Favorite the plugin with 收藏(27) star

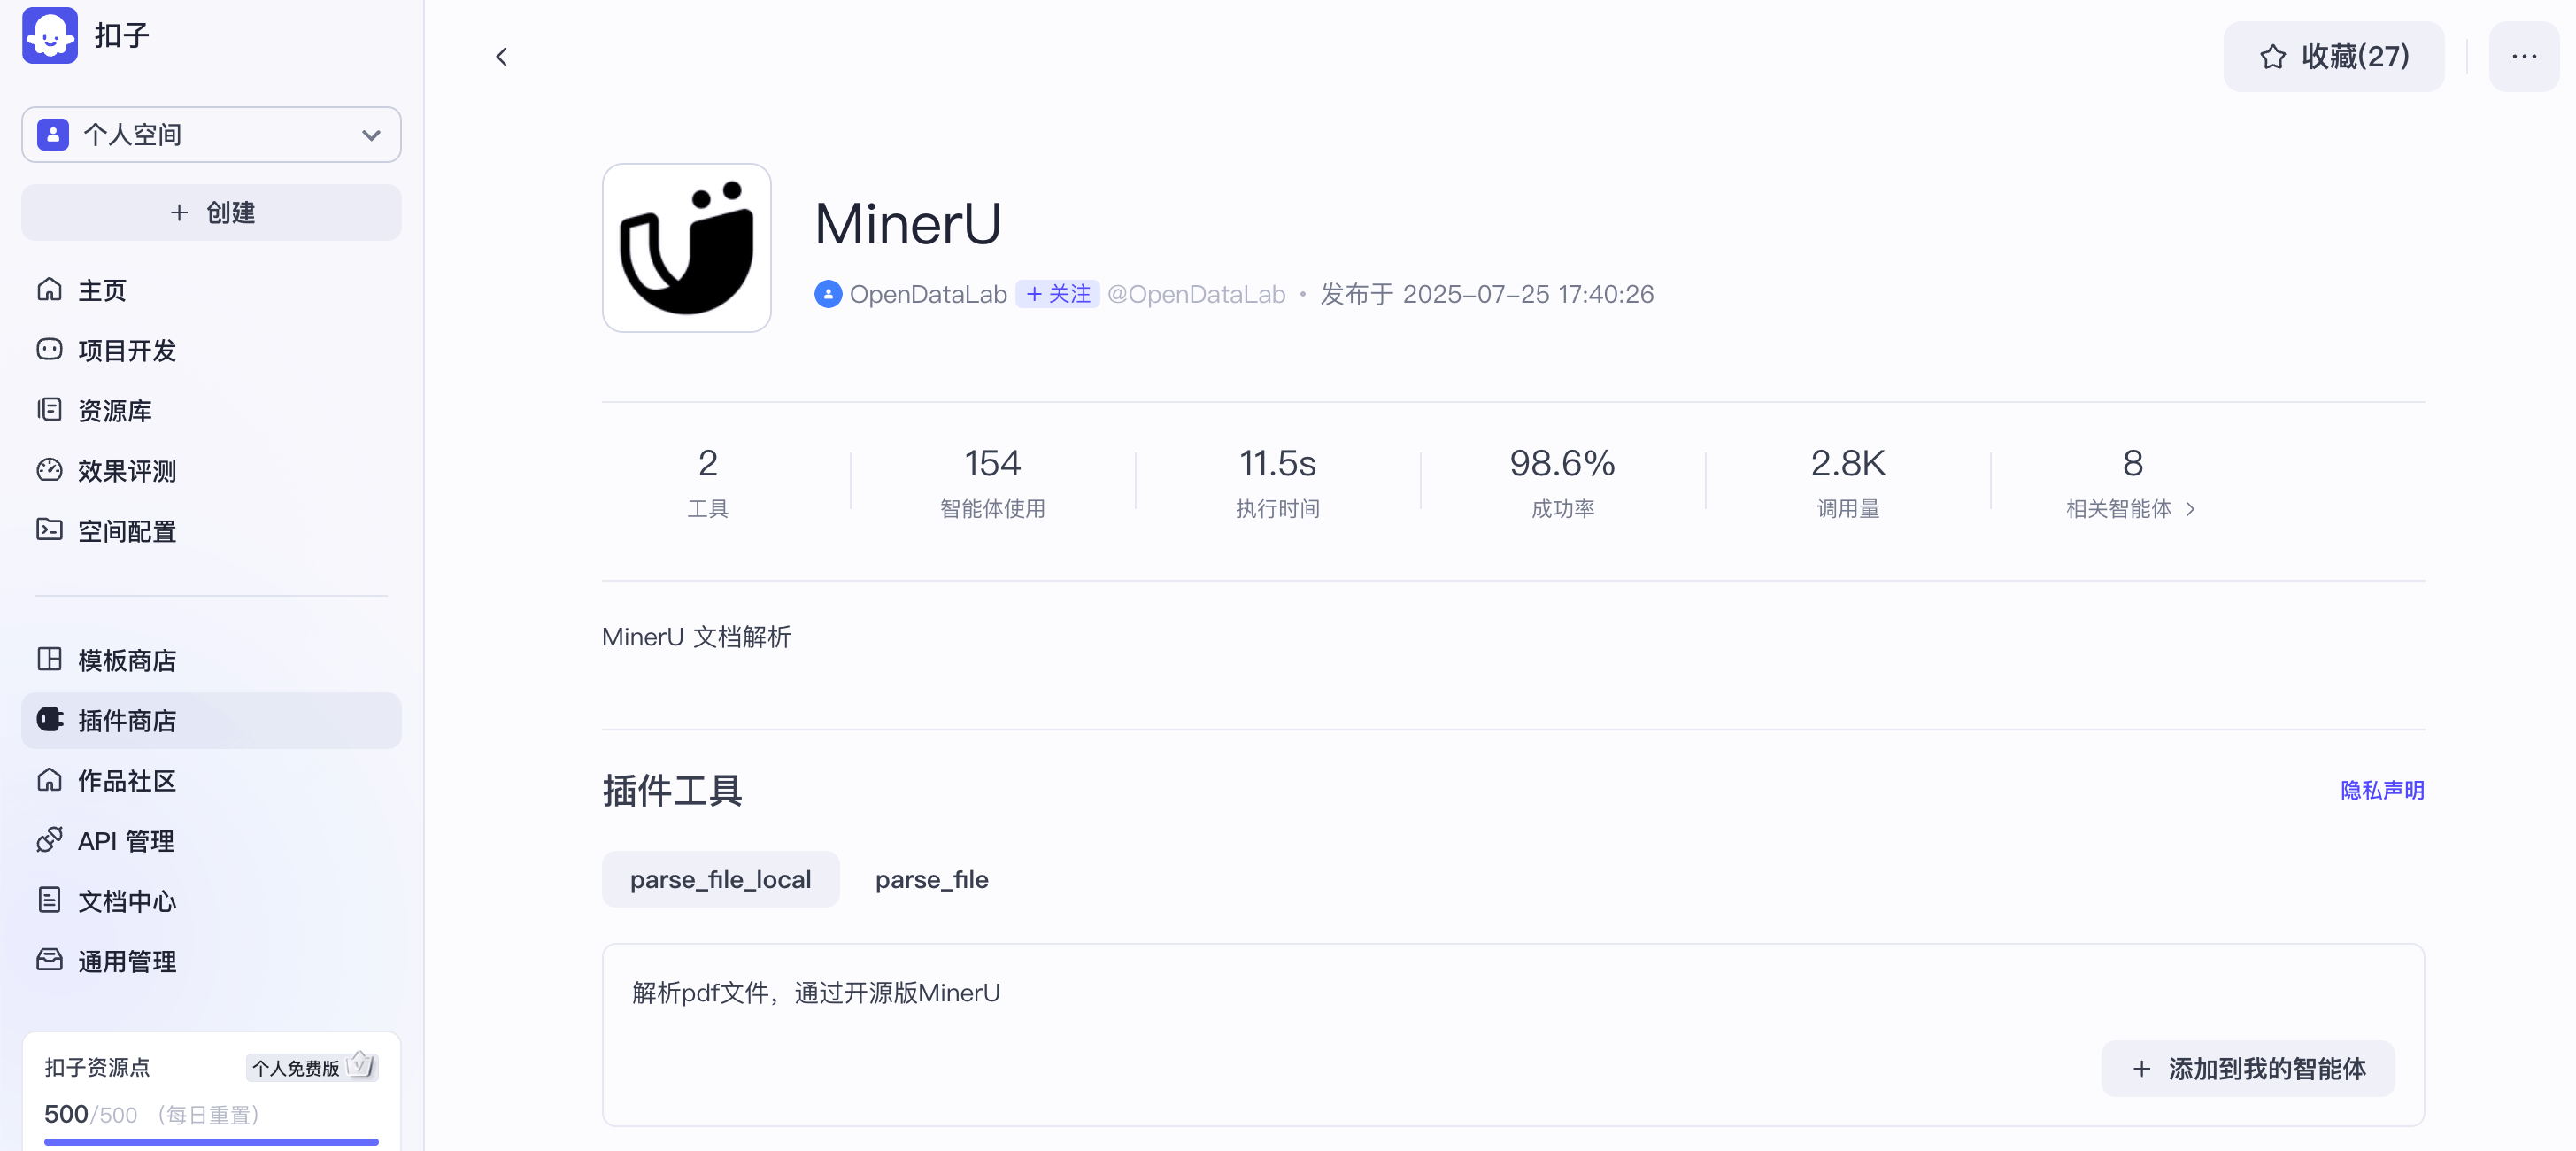pyautogui.click(x=2333, y=57)
